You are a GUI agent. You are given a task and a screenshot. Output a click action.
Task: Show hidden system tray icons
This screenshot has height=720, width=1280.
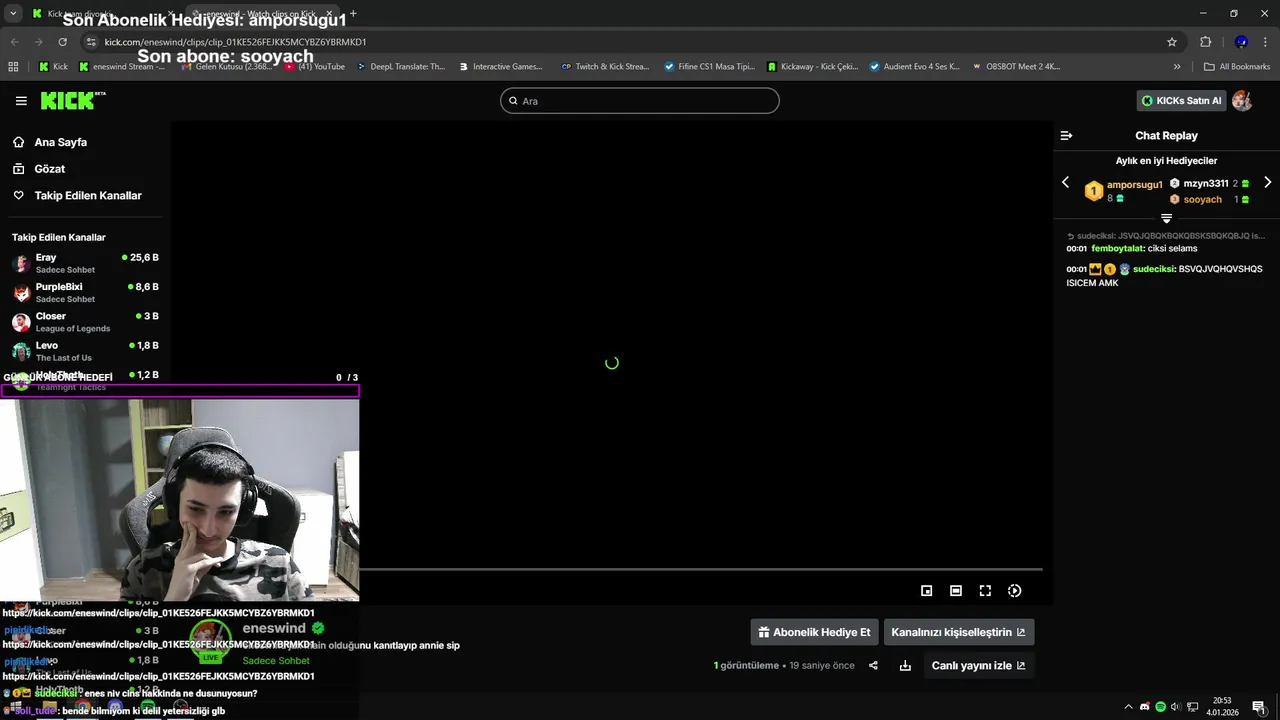pos(1129,707)
